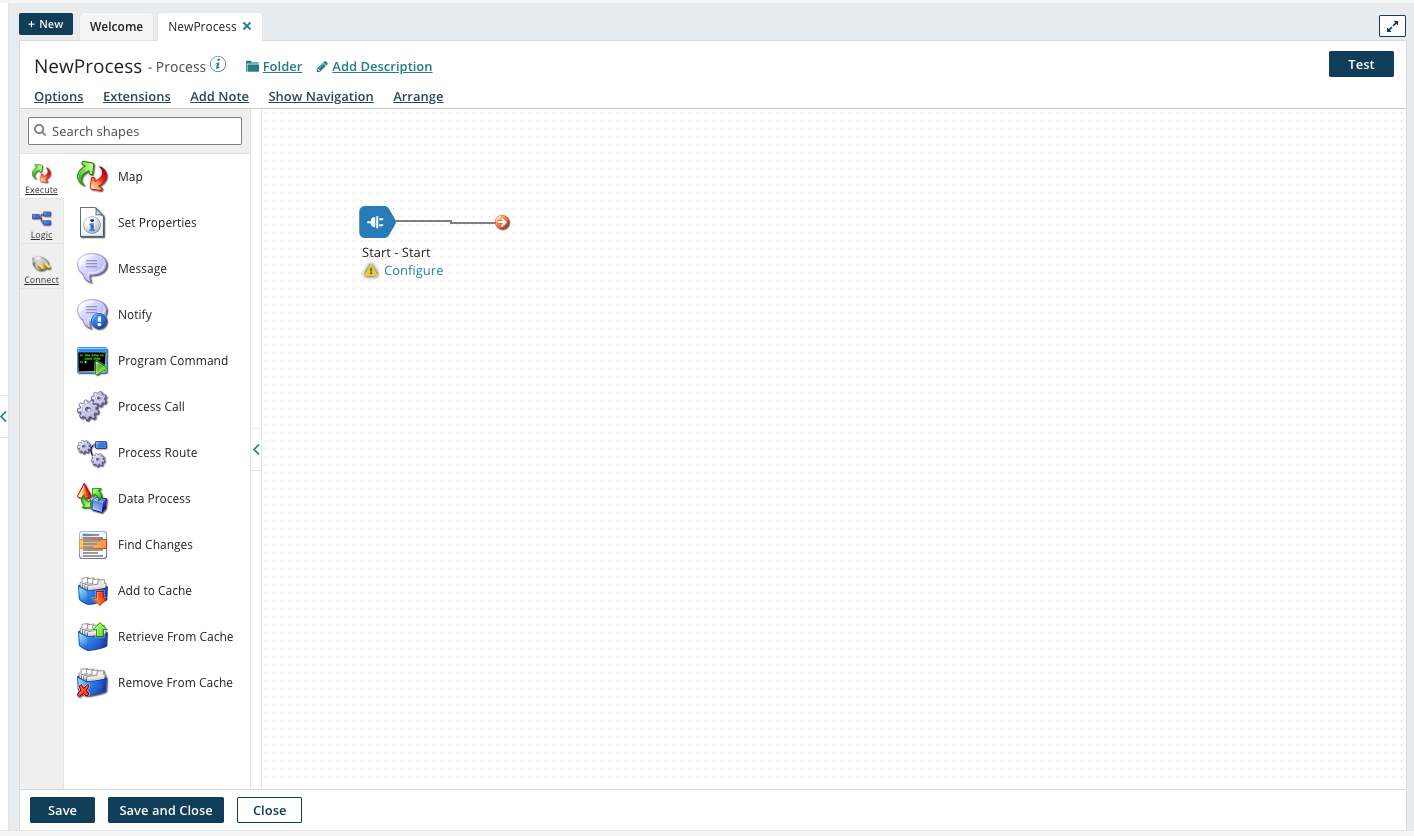
Task: Click the red Stop end shape
Action: point(502,223)
